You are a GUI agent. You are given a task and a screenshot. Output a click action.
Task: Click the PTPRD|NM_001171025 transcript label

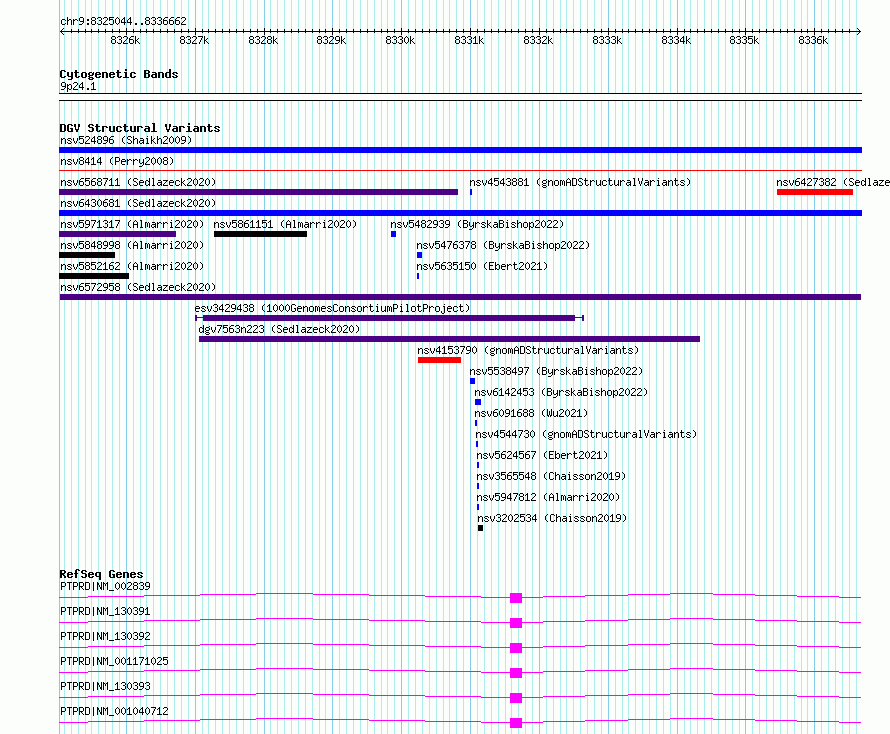[115, 661]
